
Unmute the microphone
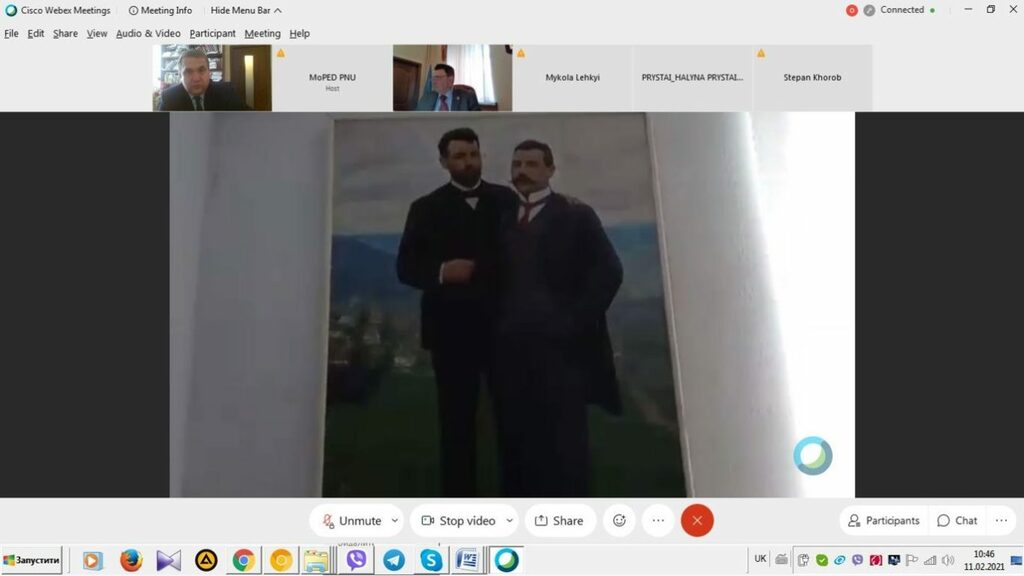(x=352, y=521)
